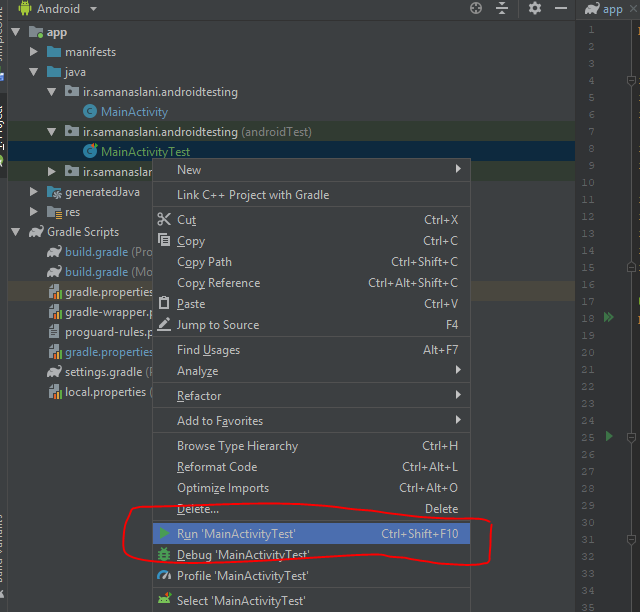Open the project panel settings gear
This screenshot has height=612, width=640.
coord(535,9)
